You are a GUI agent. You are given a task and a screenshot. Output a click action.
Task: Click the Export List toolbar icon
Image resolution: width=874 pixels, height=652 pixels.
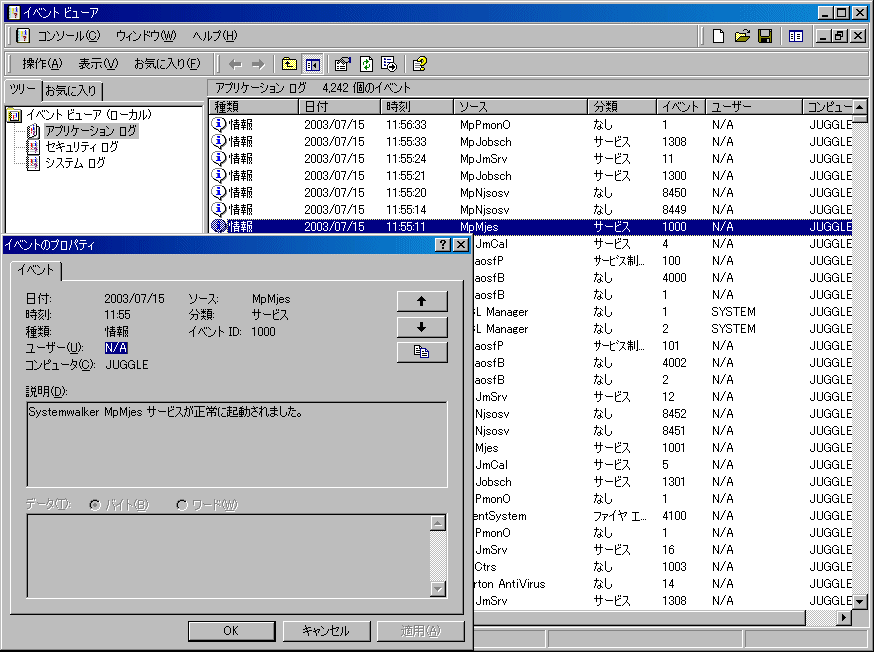(389, 64)
